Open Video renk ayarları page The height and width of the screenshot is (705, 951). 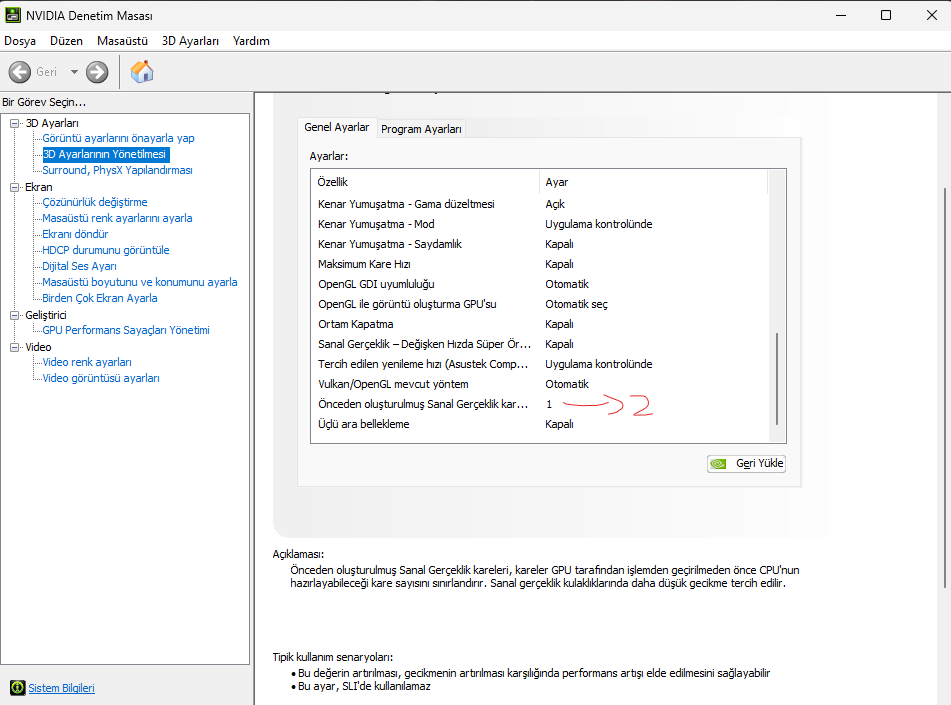[x=87, y=362]
